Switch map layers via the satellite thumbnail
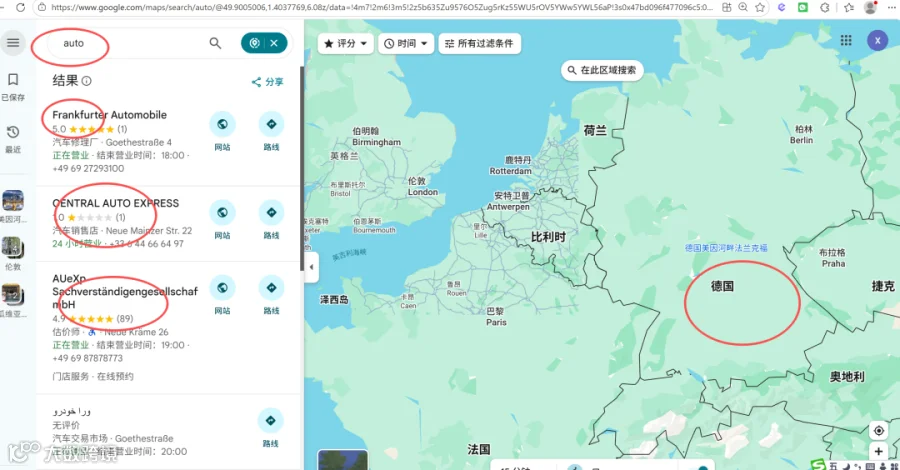This screenshot has width=900, height=470. [x=343, y=460]
